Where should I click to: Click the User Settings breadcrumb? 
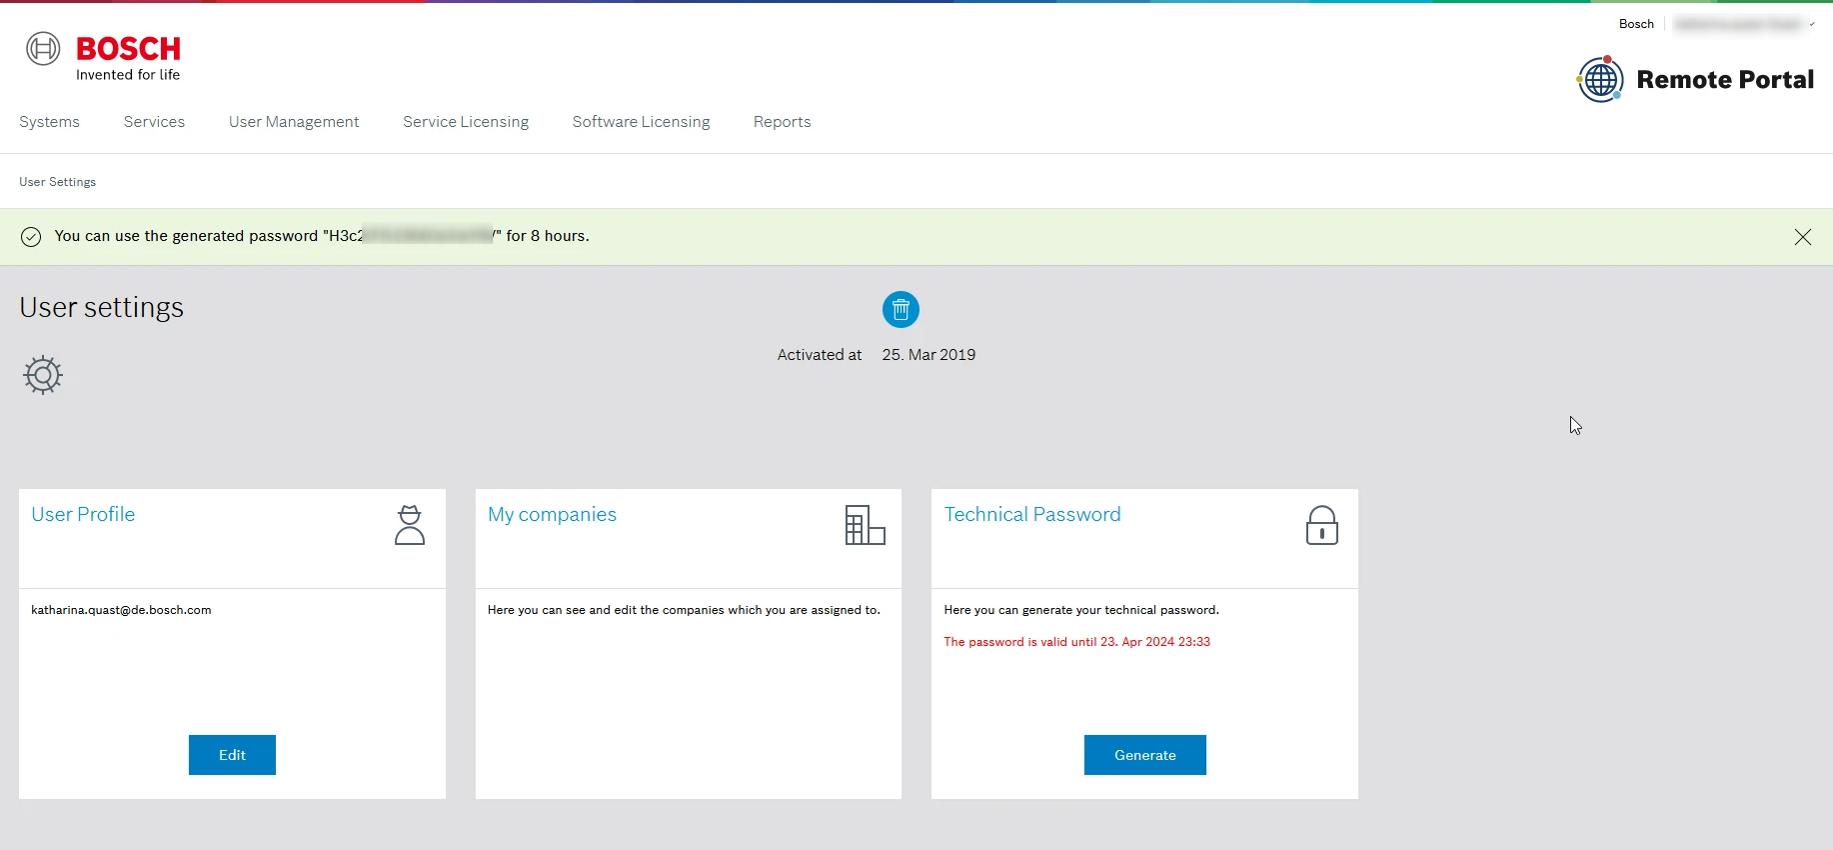coord(57,182)
